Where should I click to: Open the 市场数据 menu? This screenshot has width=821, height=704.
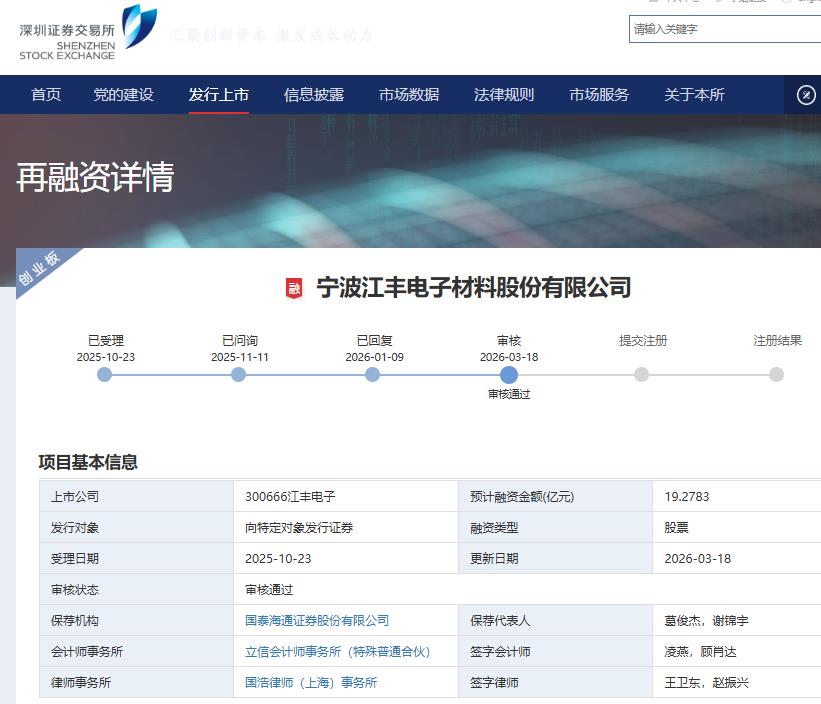(409, 95)
